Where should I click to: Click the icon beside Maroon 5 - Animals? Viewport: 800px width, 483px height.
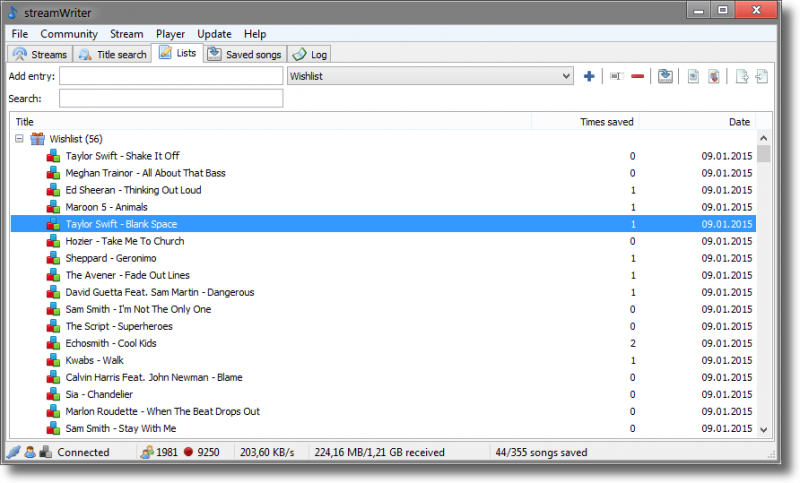(x=53, y=207)
